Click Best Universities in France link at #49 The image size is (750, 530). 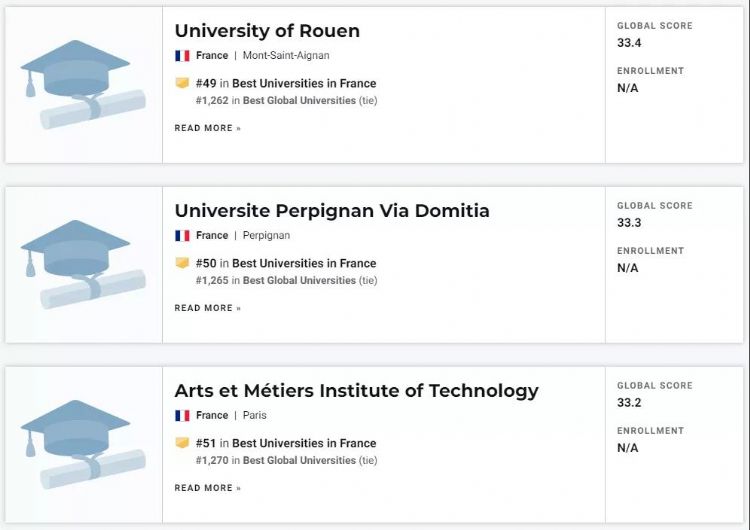point(304,83)
